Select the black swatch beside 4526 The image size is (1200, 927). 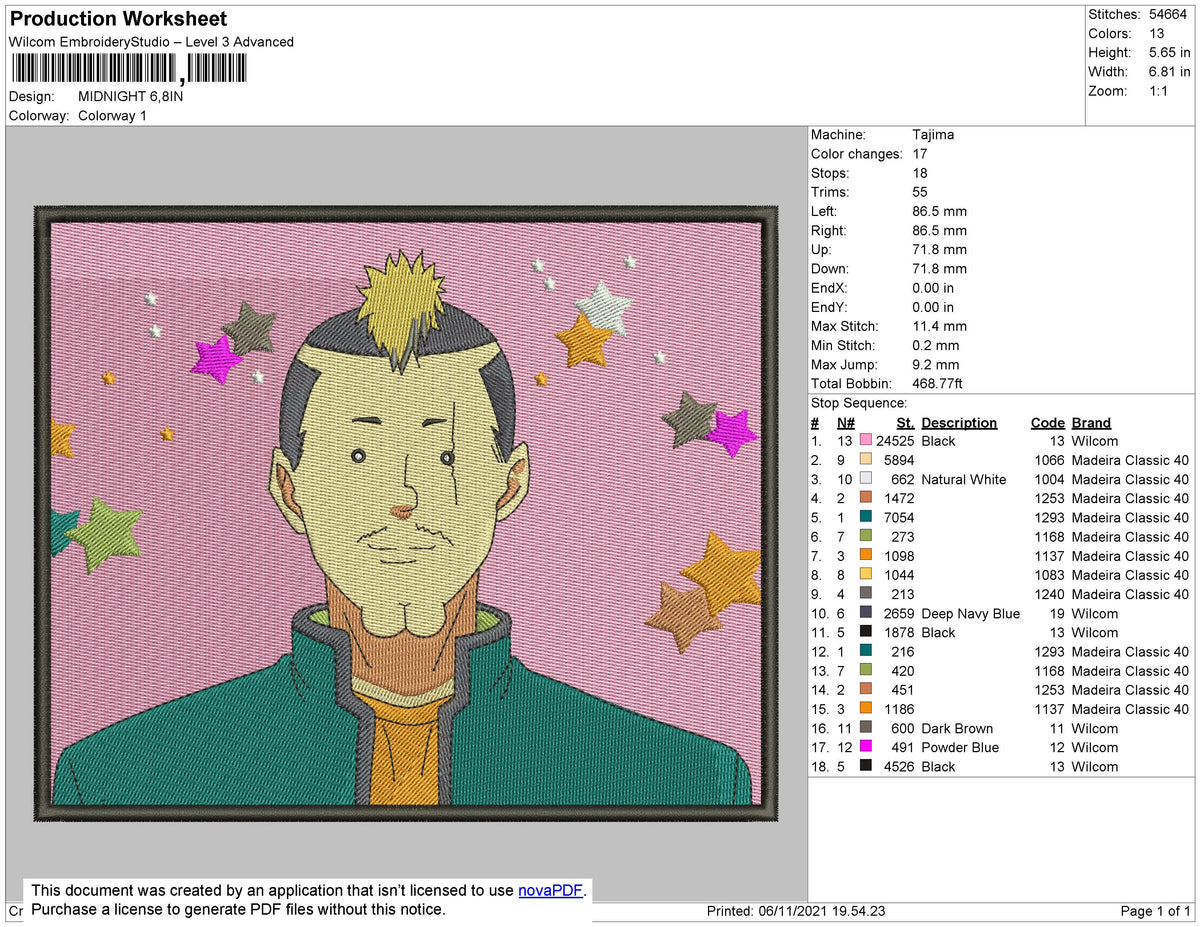coord(865,766)
